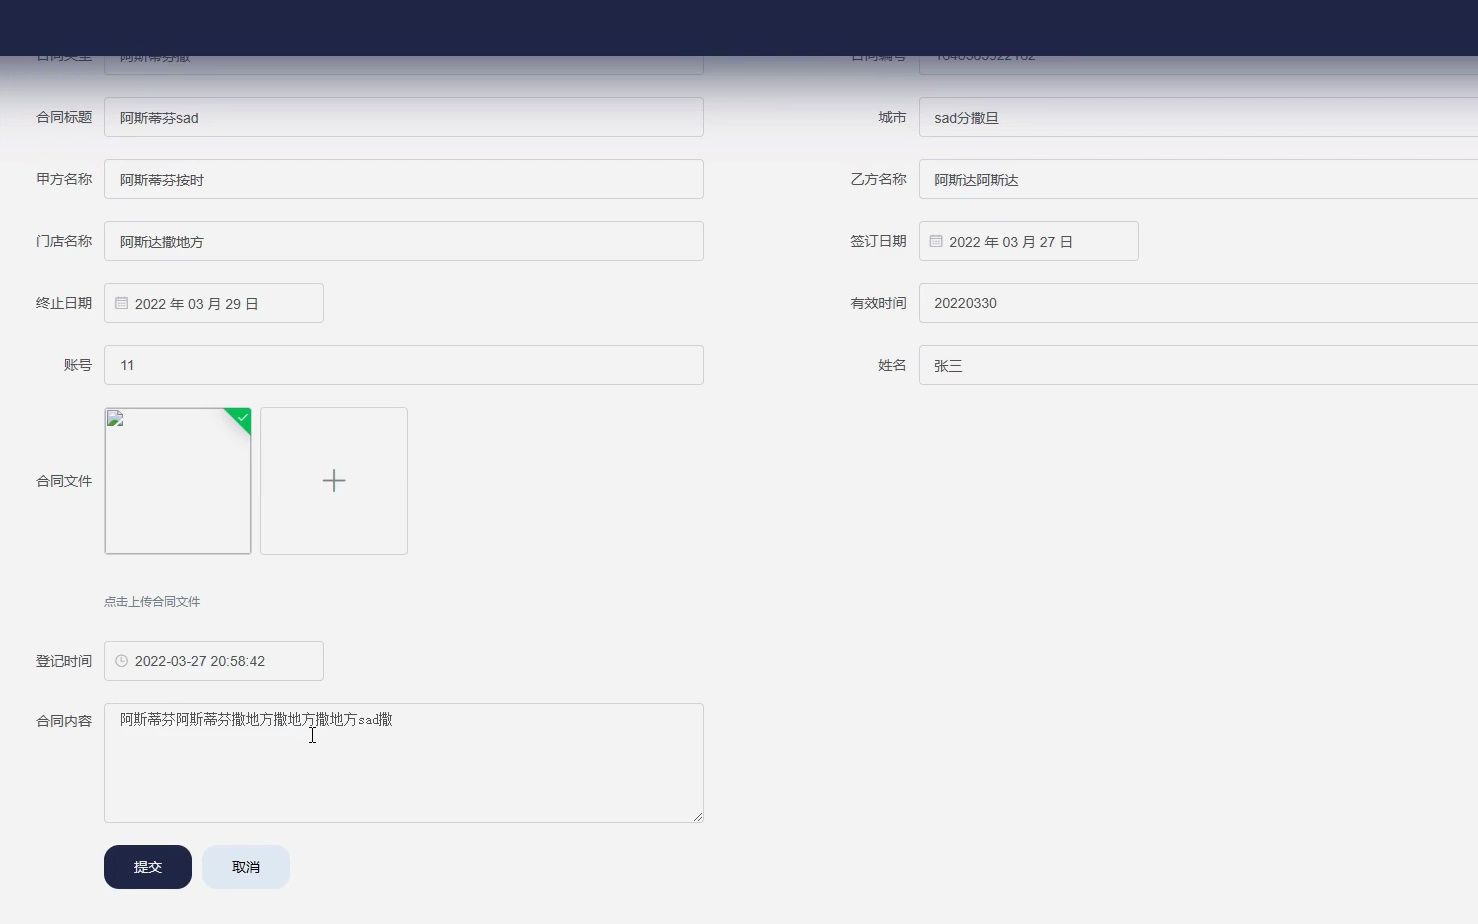Select the uploaded contract file thumbnail

(178, 481)
